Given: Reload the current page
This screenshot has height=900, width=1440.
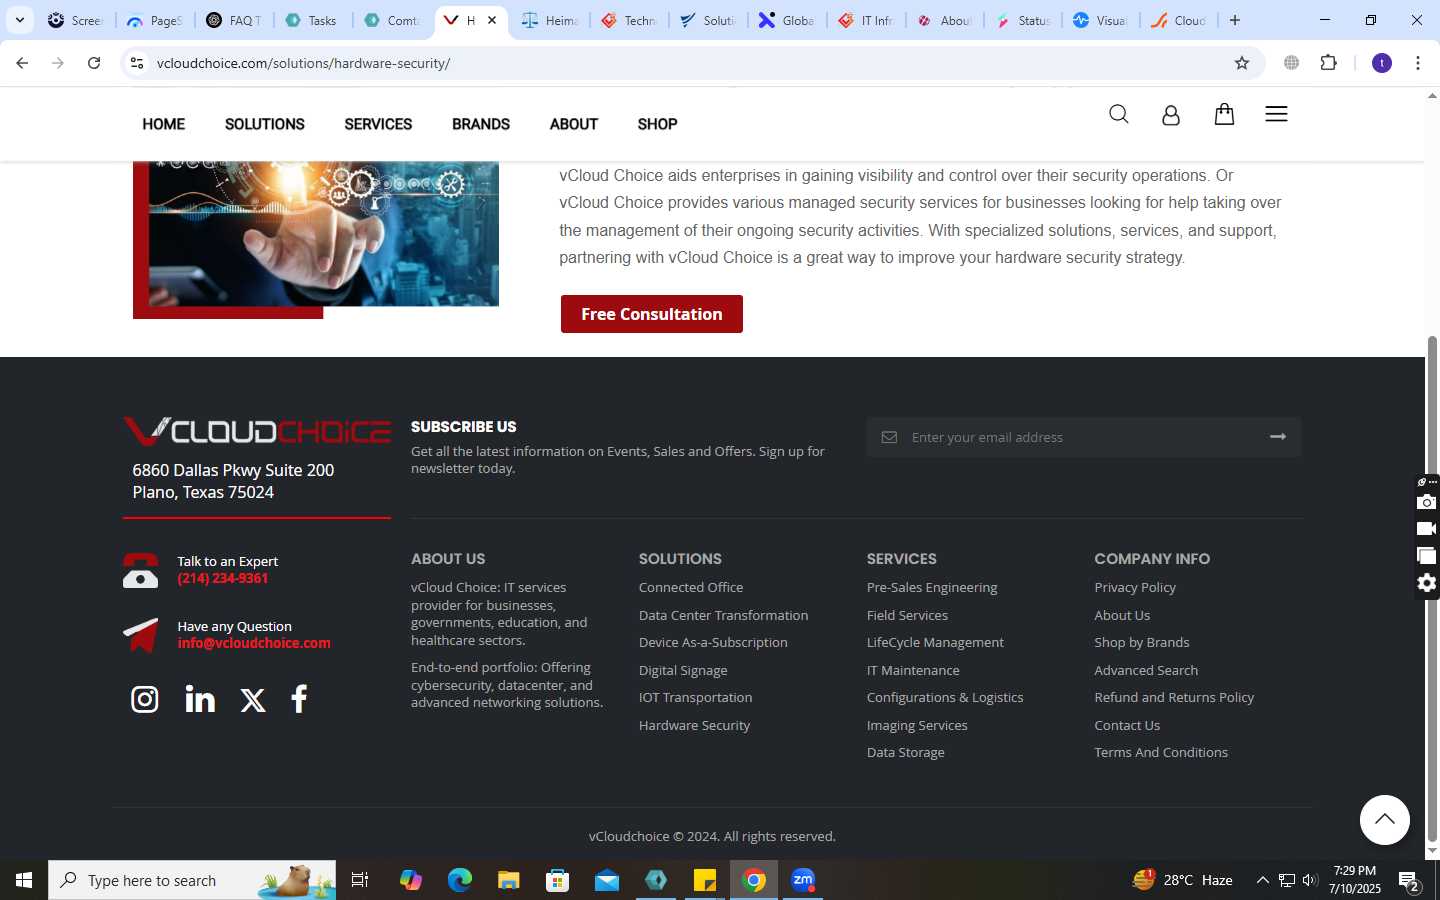Looking at the screenshot, I should pos(94,63).
